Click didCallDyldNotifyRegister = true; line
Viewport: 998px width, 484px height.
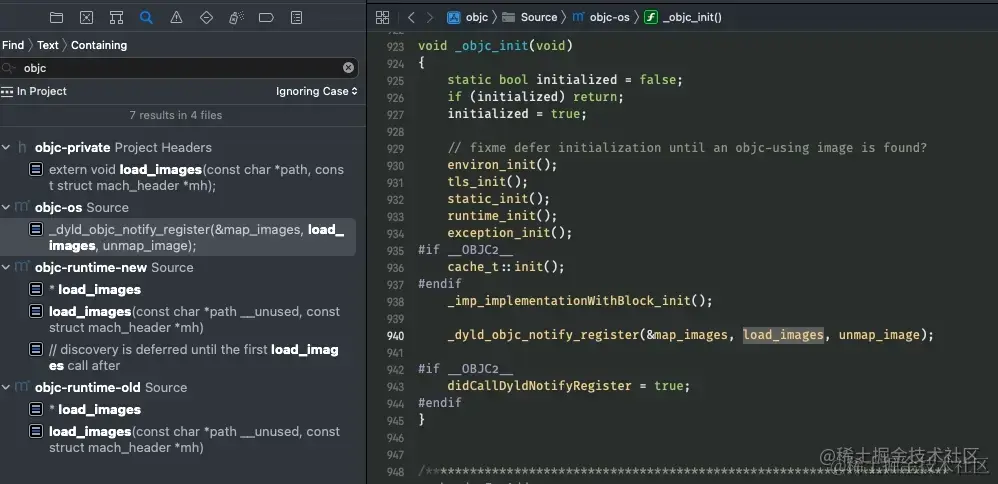click(x=568, y=386)
